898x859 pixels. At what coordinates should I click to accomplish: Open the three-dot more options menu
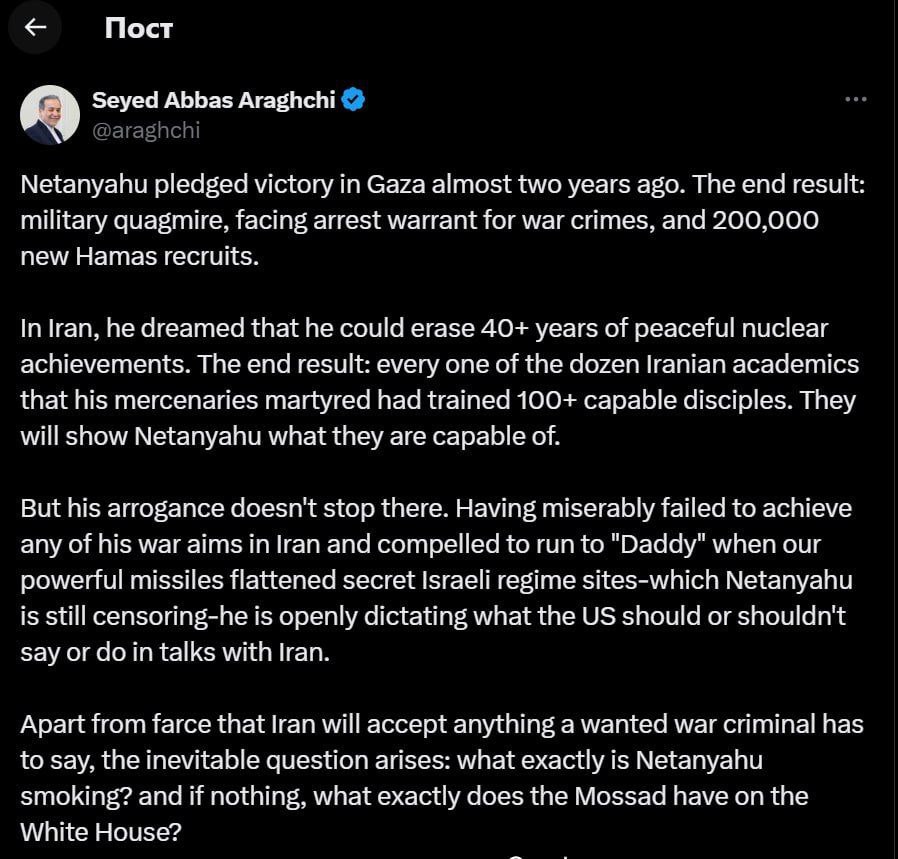(856, 100)
